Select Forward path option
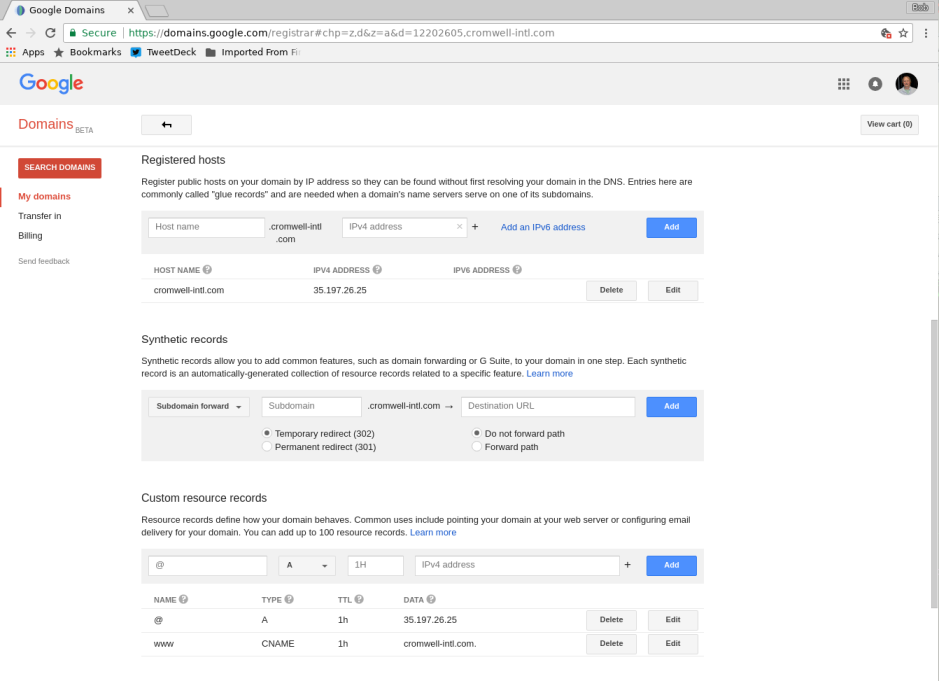The image size is (939, 681). pyautogui.click(x=477, y=447)
